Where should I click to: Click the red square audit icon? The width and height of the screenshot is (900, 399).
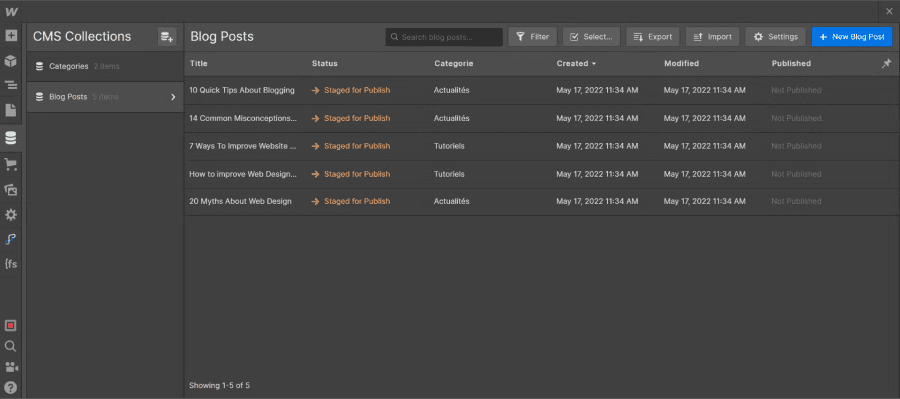[x=11, y=326]
